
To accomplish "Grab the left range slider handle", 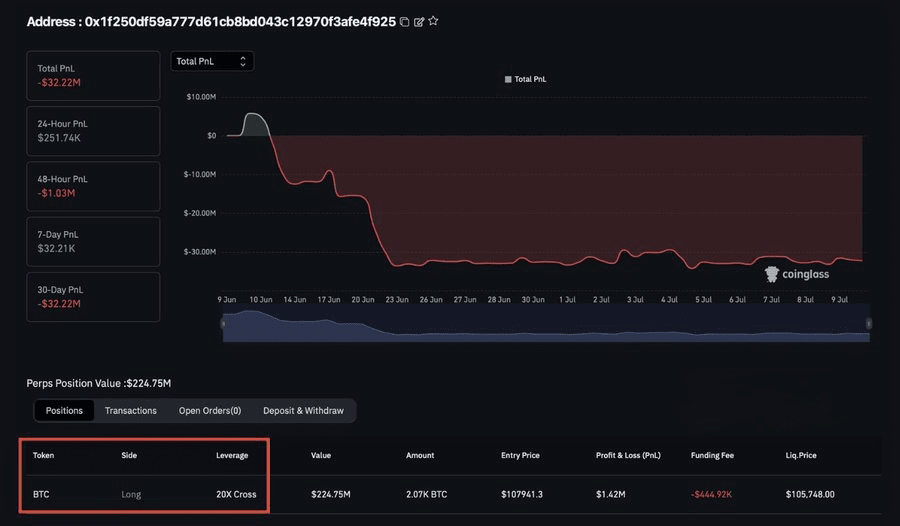I will point(223,324).
